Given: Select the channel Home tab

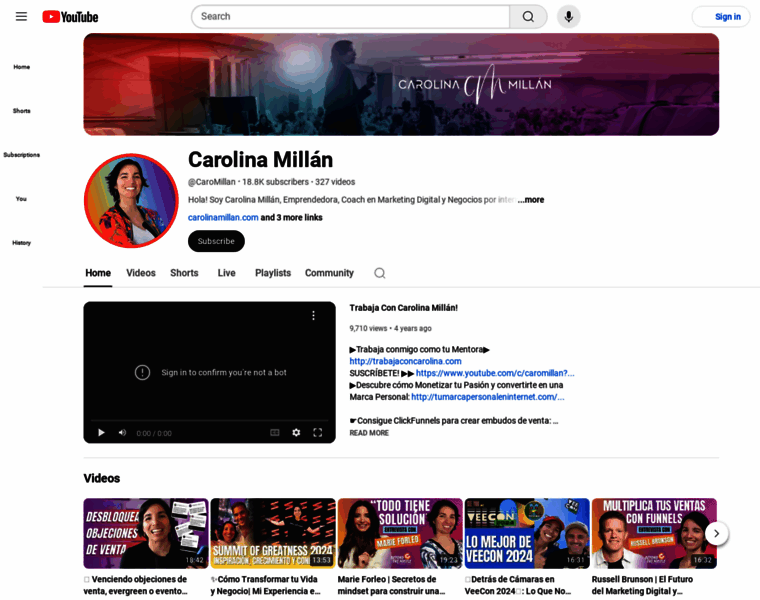Looking at the screenshot, I should [98, 273].
